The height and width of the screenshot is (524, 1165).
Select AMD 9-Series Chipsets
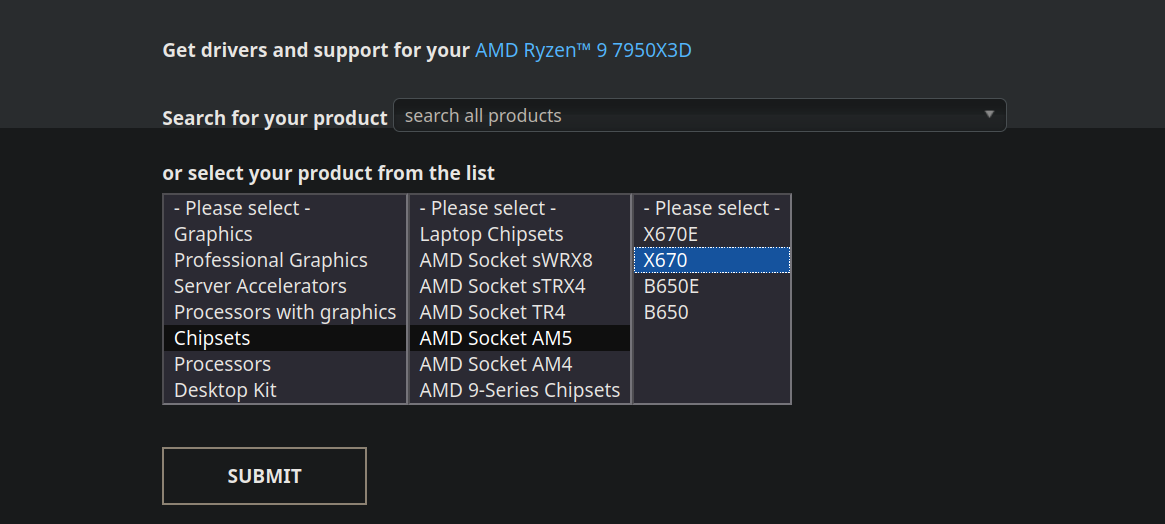point(520,390)
